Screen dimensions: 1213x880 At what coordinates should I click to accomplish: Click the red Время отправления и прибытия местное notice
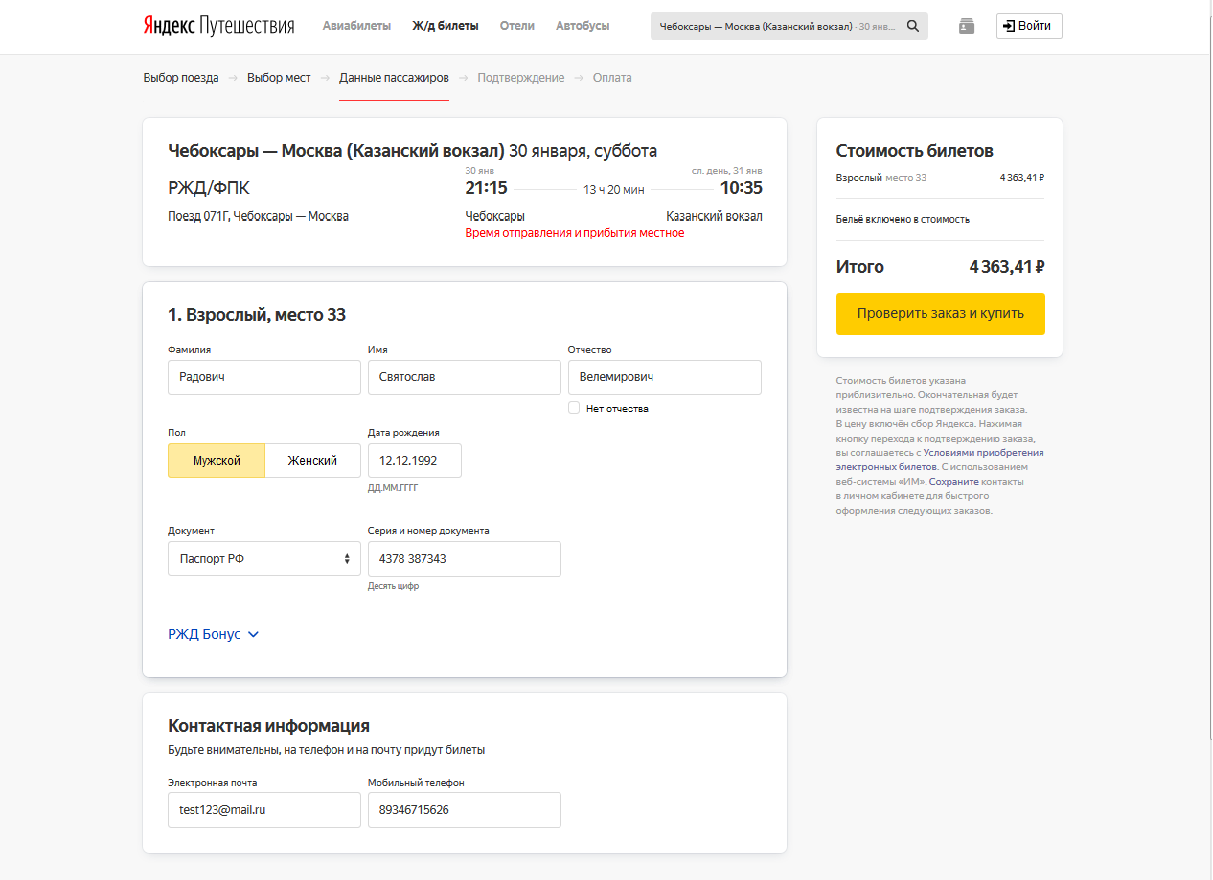tap(575, 233)
